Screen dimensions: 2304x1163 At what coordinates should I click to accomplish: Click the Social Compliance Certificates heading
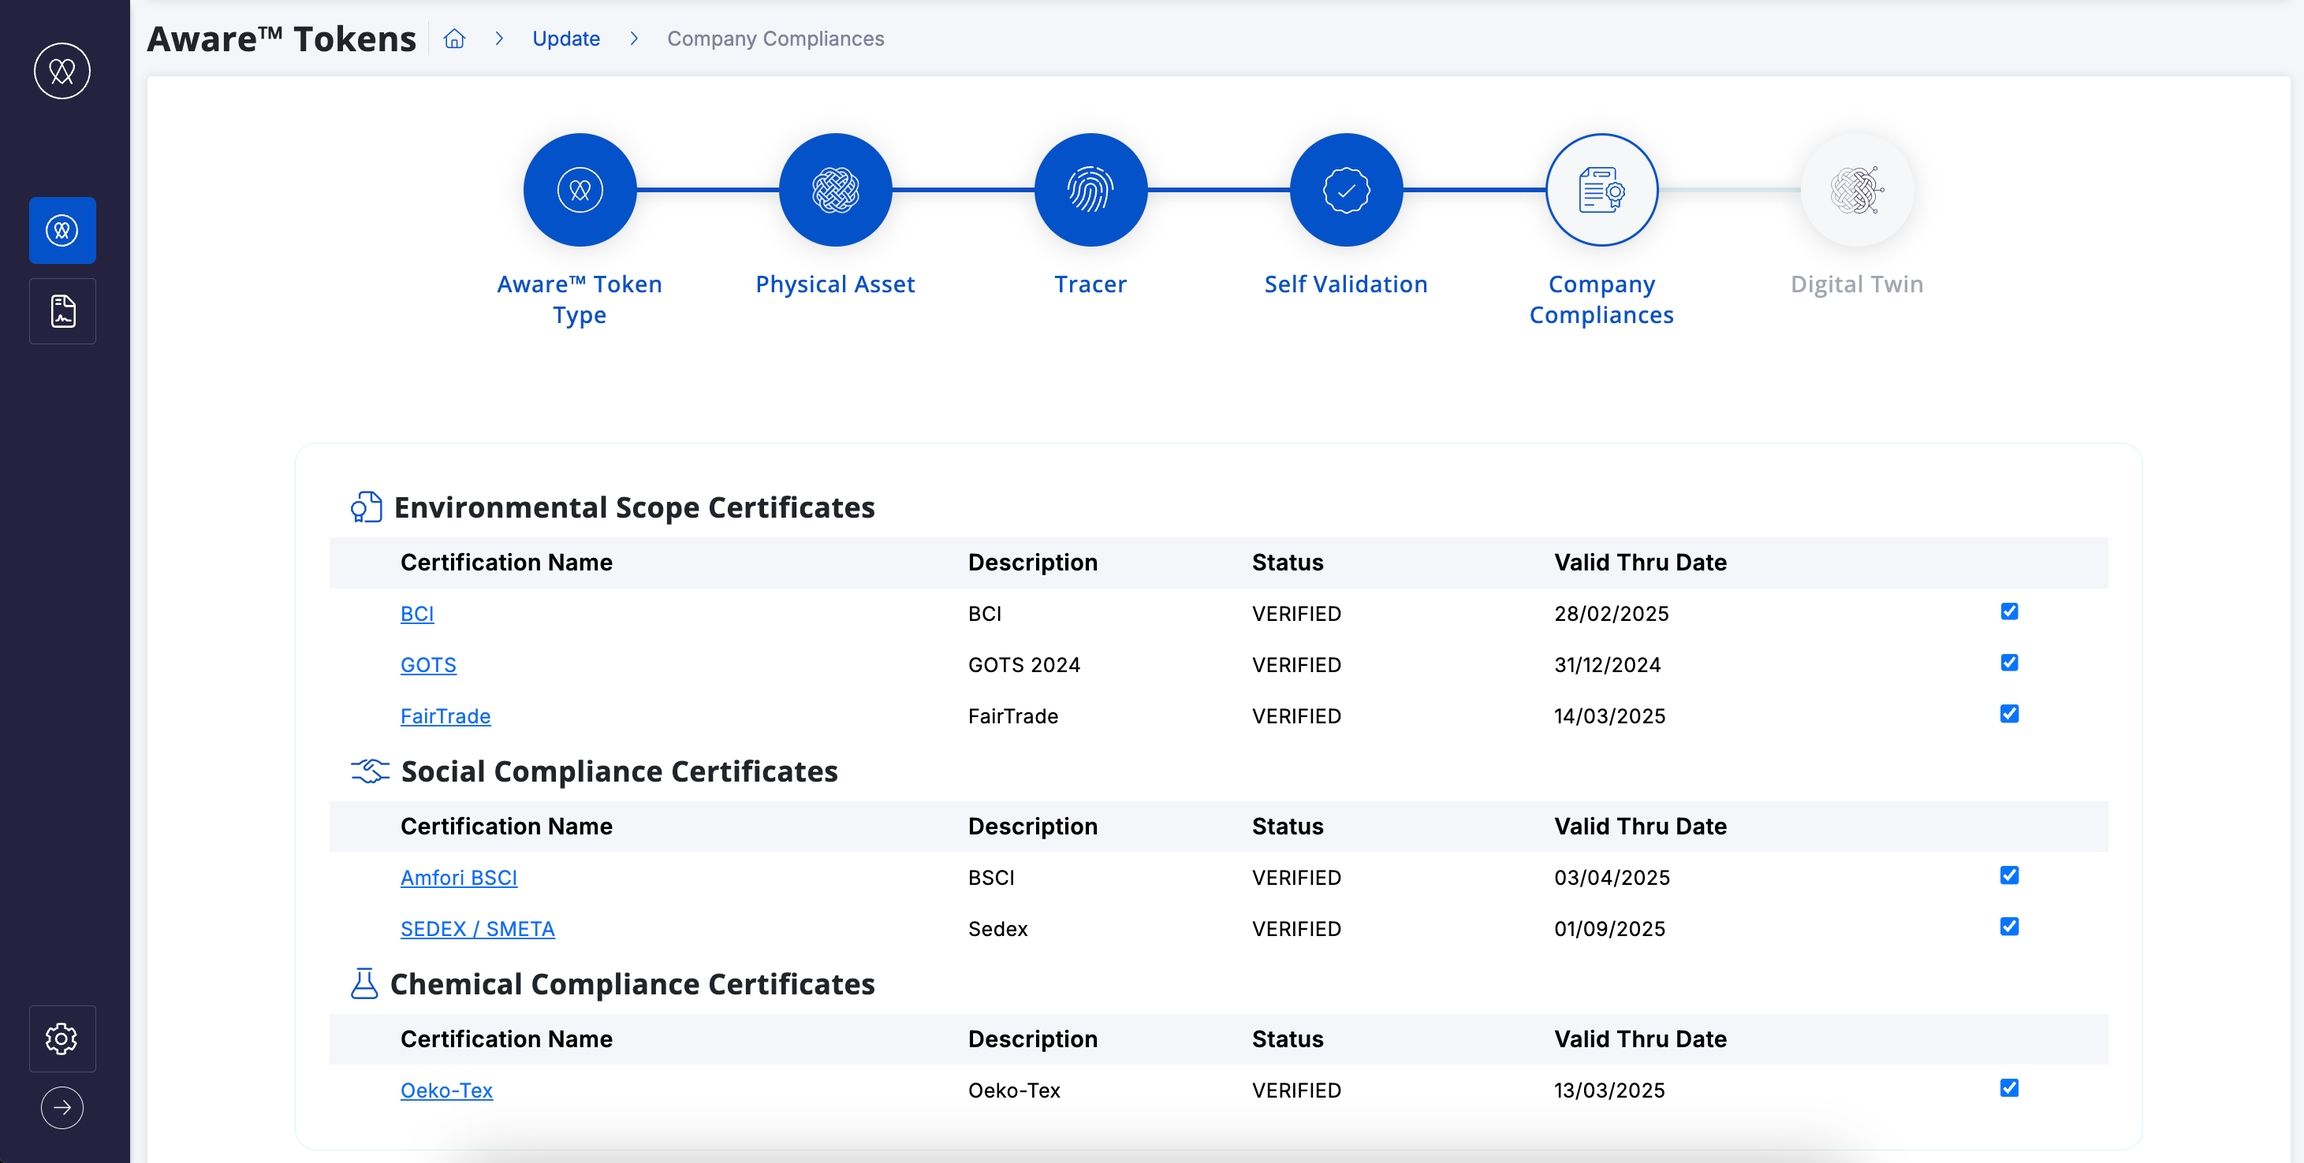pyautogui.click(x=619, y=771)
